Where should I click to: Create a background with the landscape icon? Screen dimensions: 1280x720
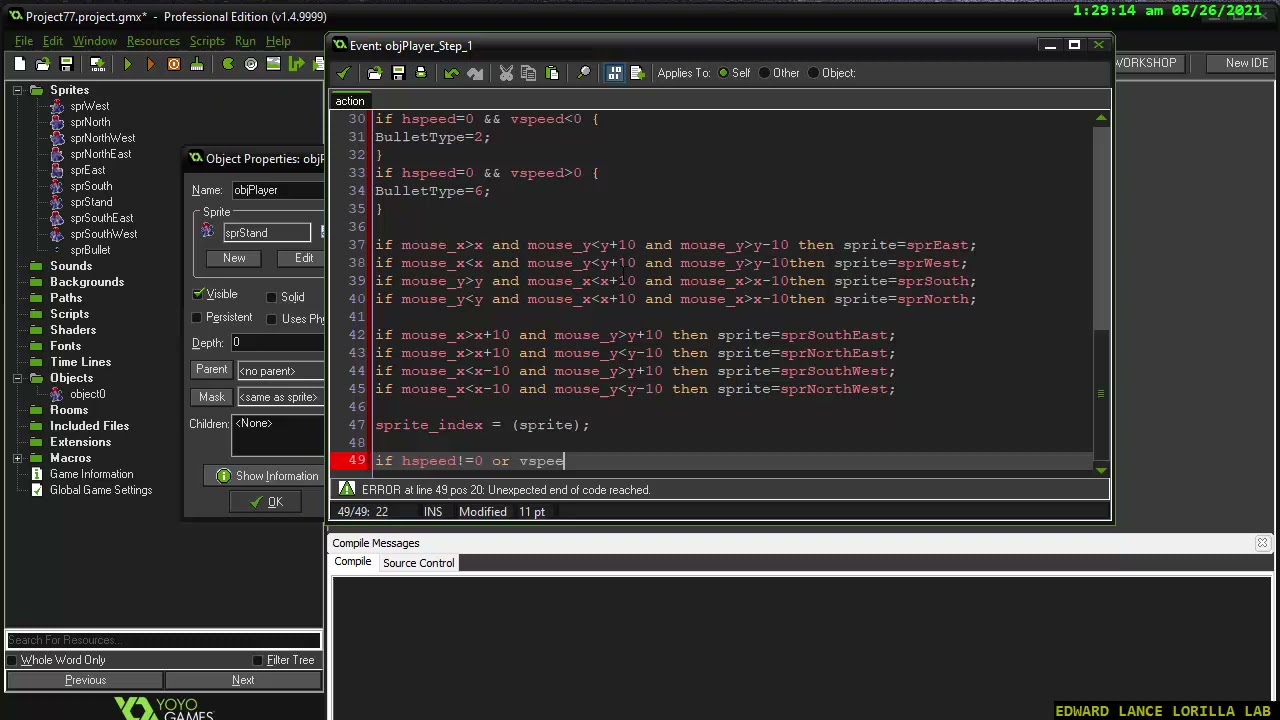(274, 64)
